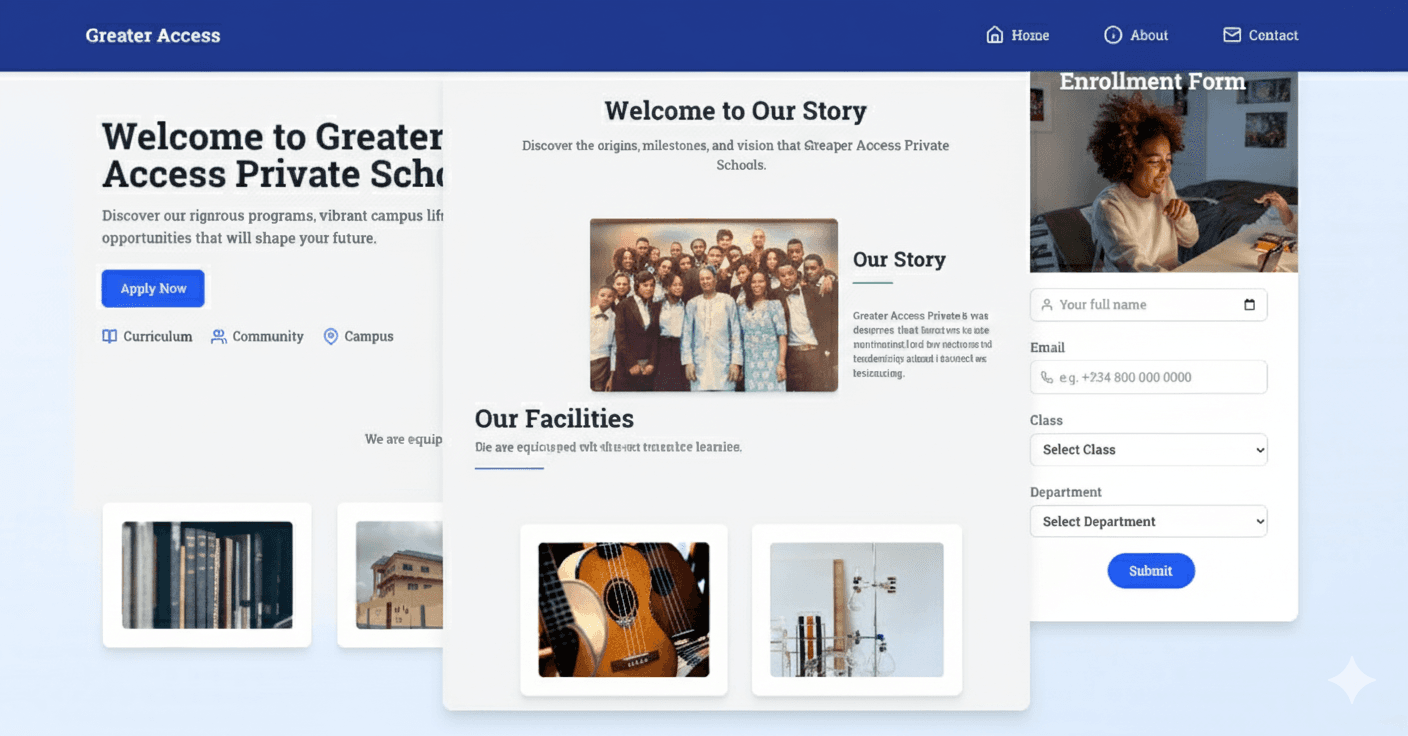1408x736 pixels.
Task: Click the Our Facilities heading
Action: [554, 418]
